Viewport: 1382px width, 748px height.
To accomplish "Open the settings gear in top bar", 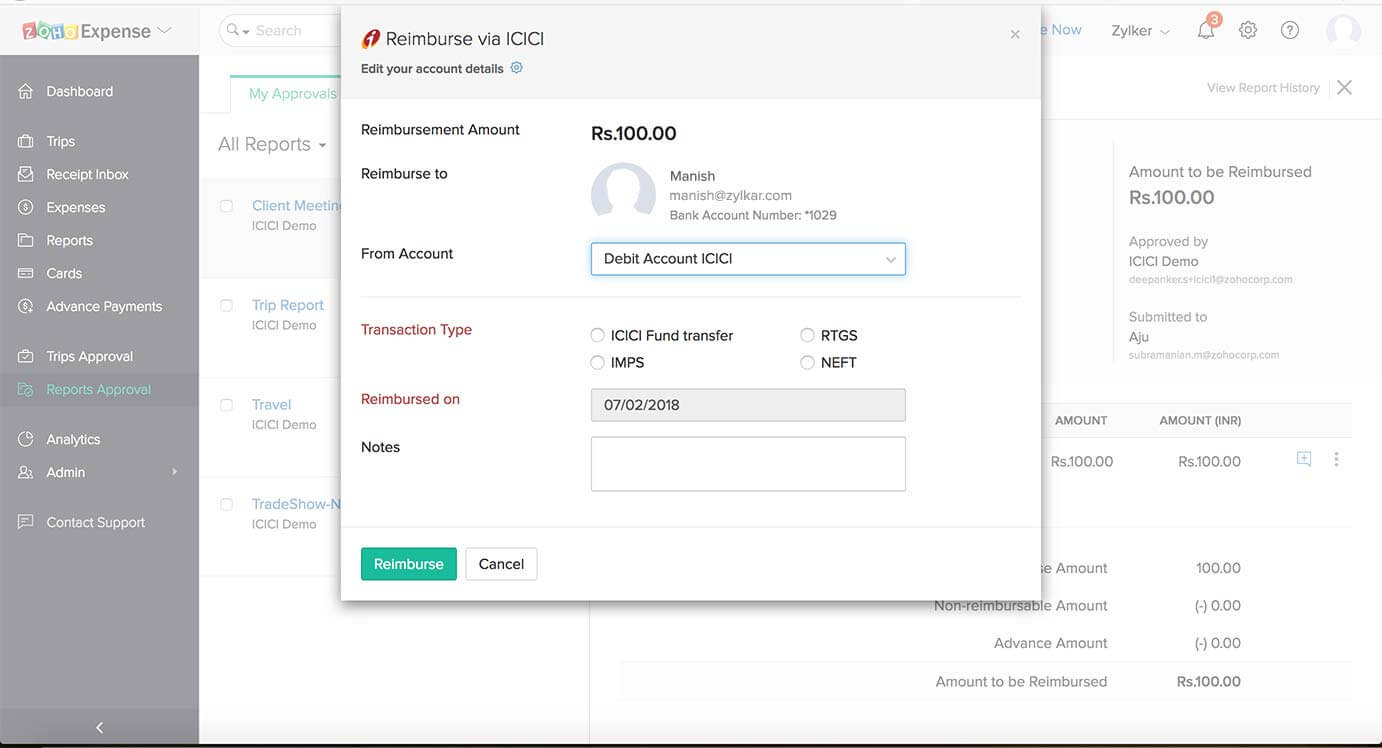I will click(1248, 31).
